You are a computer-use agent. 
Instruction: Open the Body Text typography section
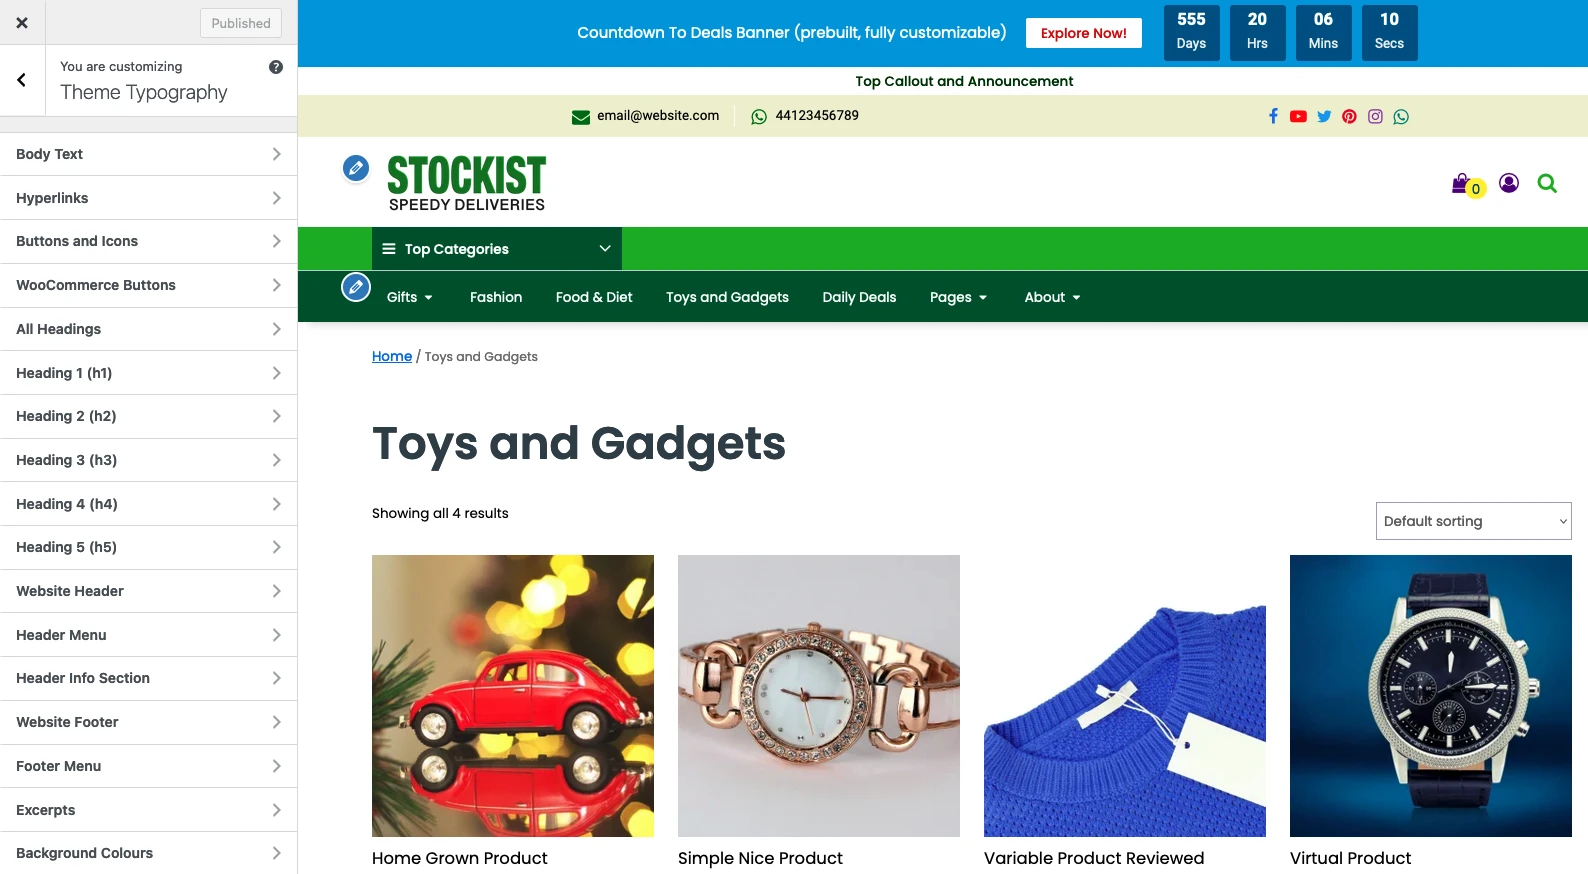[149, 154]
